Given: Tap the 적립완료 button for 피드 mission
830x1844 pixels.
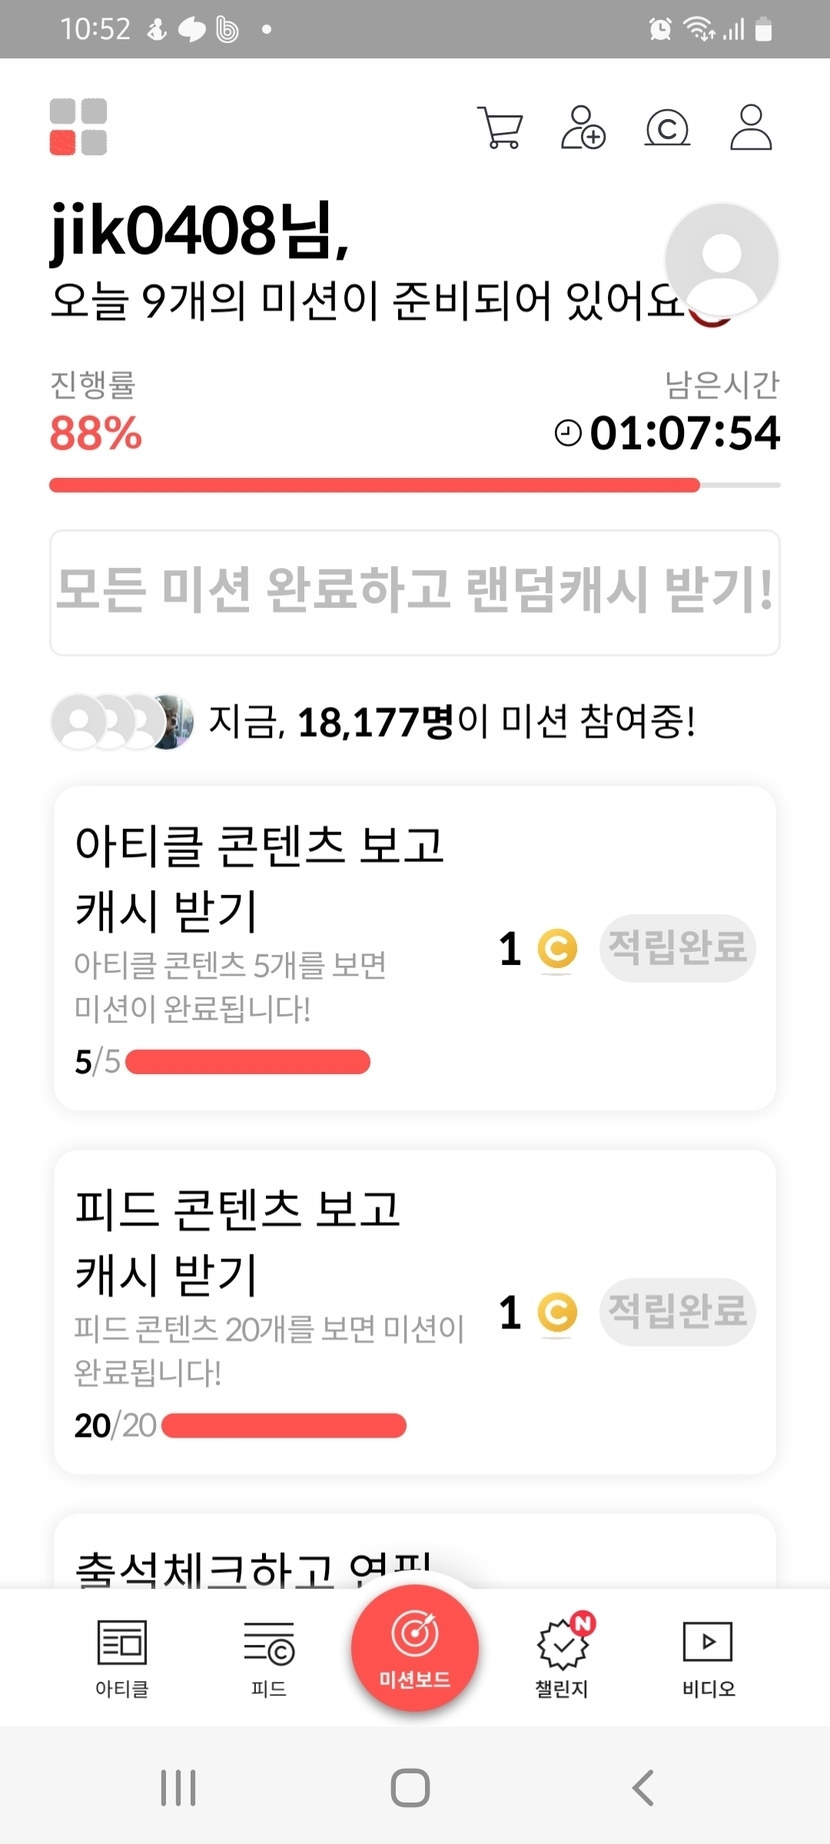Looking at the screenshot, I should coord(677,1311).
